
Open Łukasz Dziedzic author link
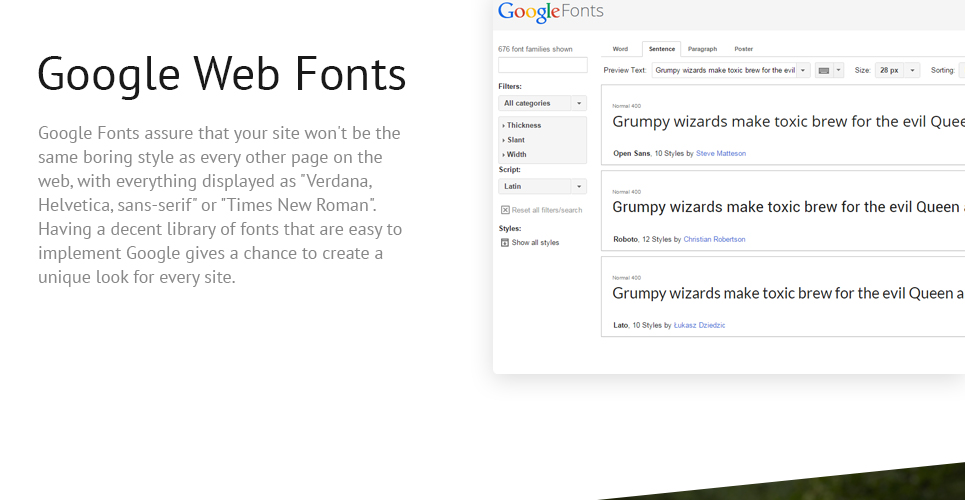699,325
